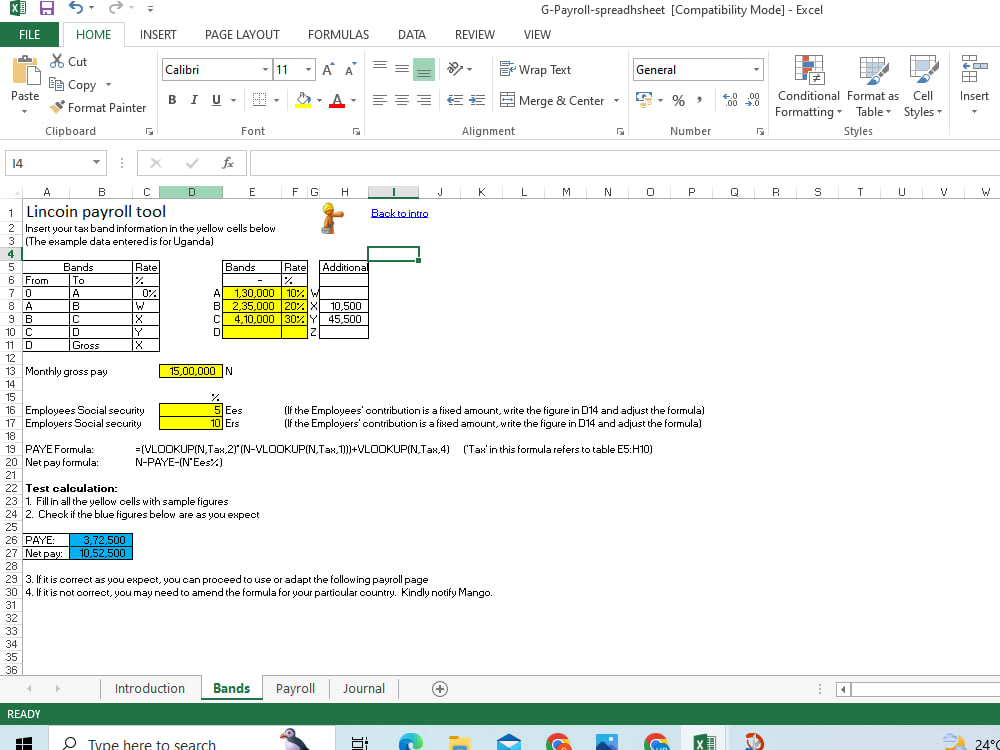This screenshot has width=1000, height=750.
Task: Click Windows Start button
Action: 23,742
